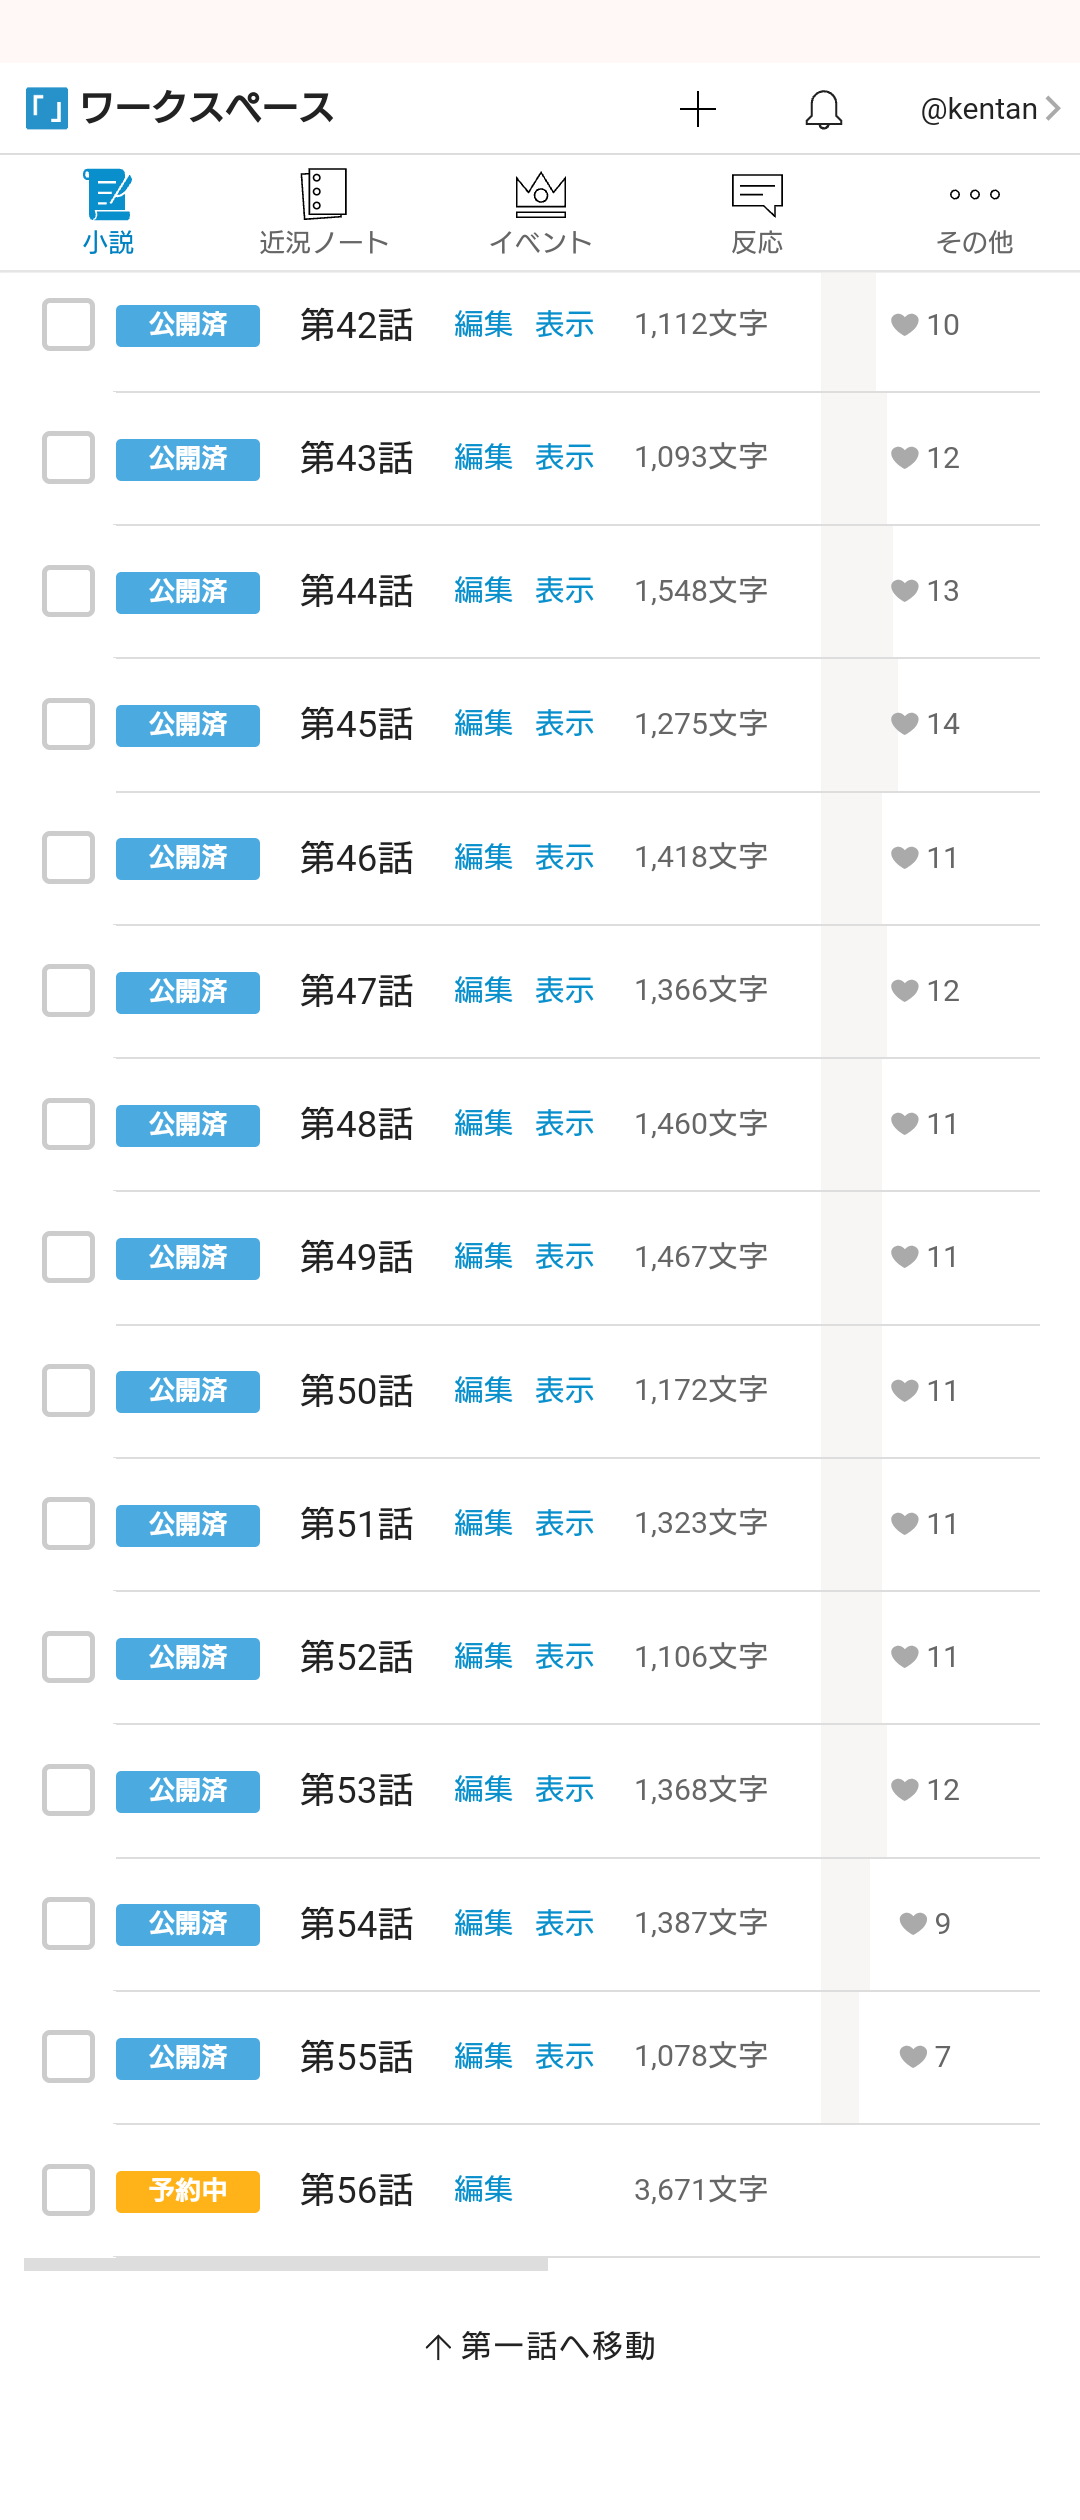The width and height of the screenshot is (1080, 2520).
Task: Open the 小説 novel tab
Action: 108,212
